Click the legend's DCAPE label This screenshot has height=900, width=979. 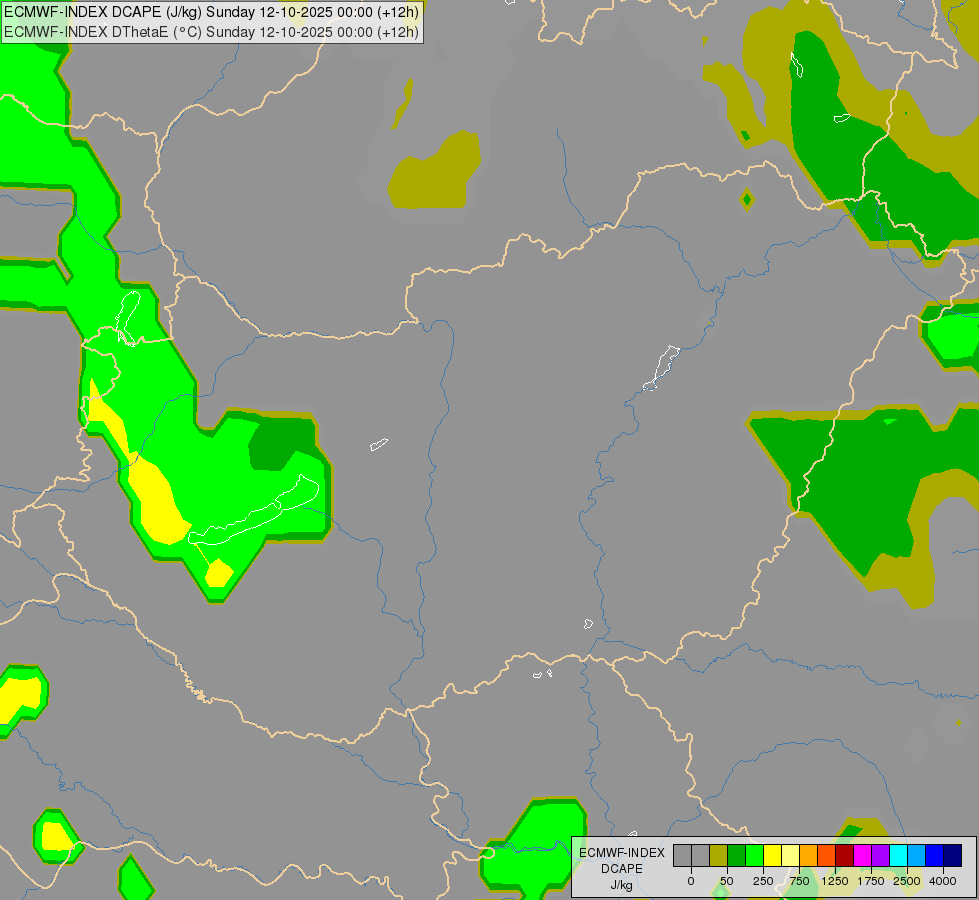tap(622, 869)
